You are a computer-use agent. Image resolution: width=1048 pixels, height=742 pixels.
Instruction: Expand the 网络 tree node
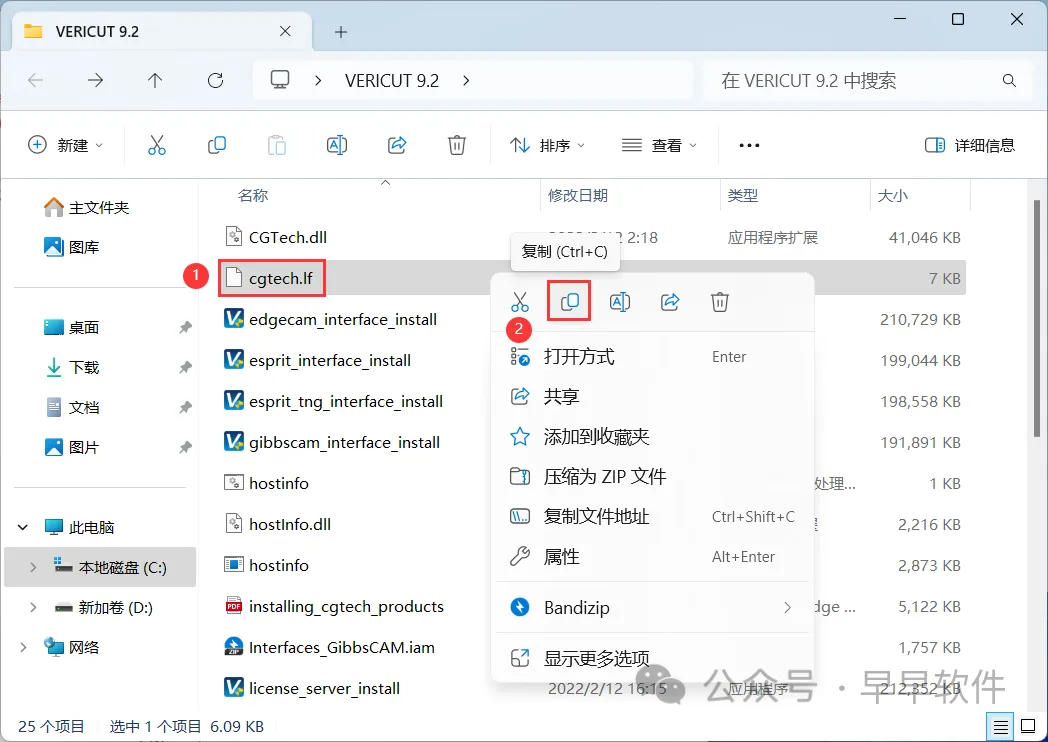pyautogui.click(x=23, y=647)
